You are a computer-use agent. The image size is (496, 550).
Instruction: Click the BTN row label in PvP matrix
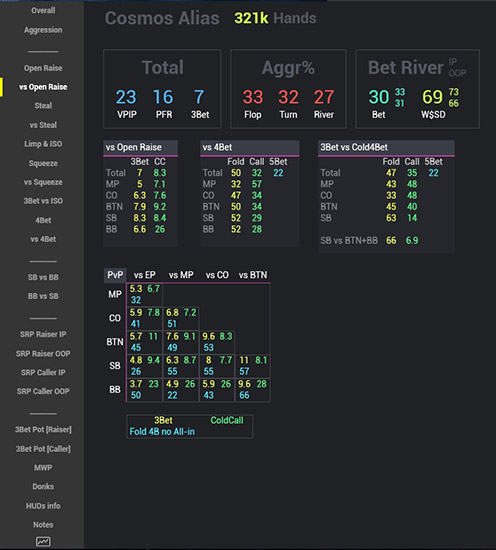tap(115, 342)
